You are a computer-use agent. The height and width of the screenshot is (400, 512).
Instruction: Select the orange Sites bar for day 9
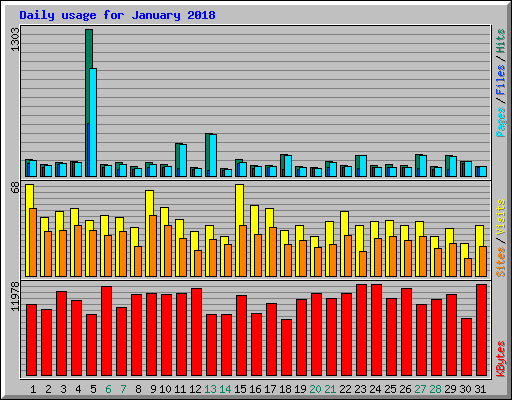click(153, 246)
